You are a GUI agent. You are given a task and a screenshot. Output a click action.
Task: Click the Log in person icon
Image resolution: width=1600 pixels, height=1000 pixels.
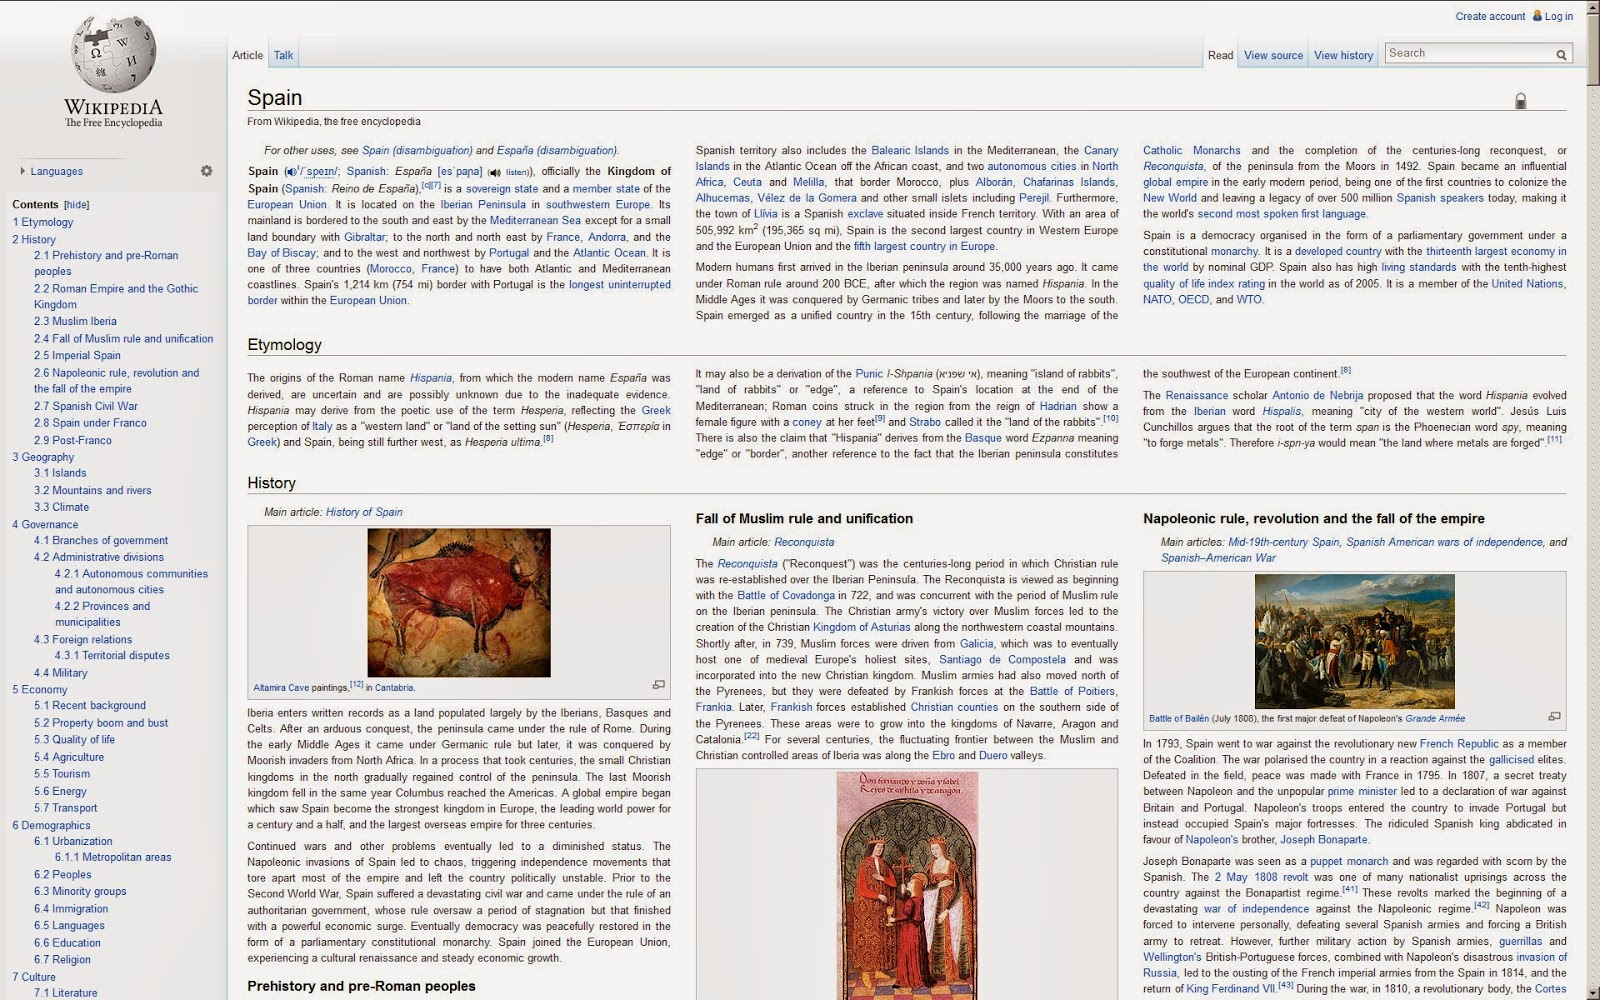tap(1536, 16)
